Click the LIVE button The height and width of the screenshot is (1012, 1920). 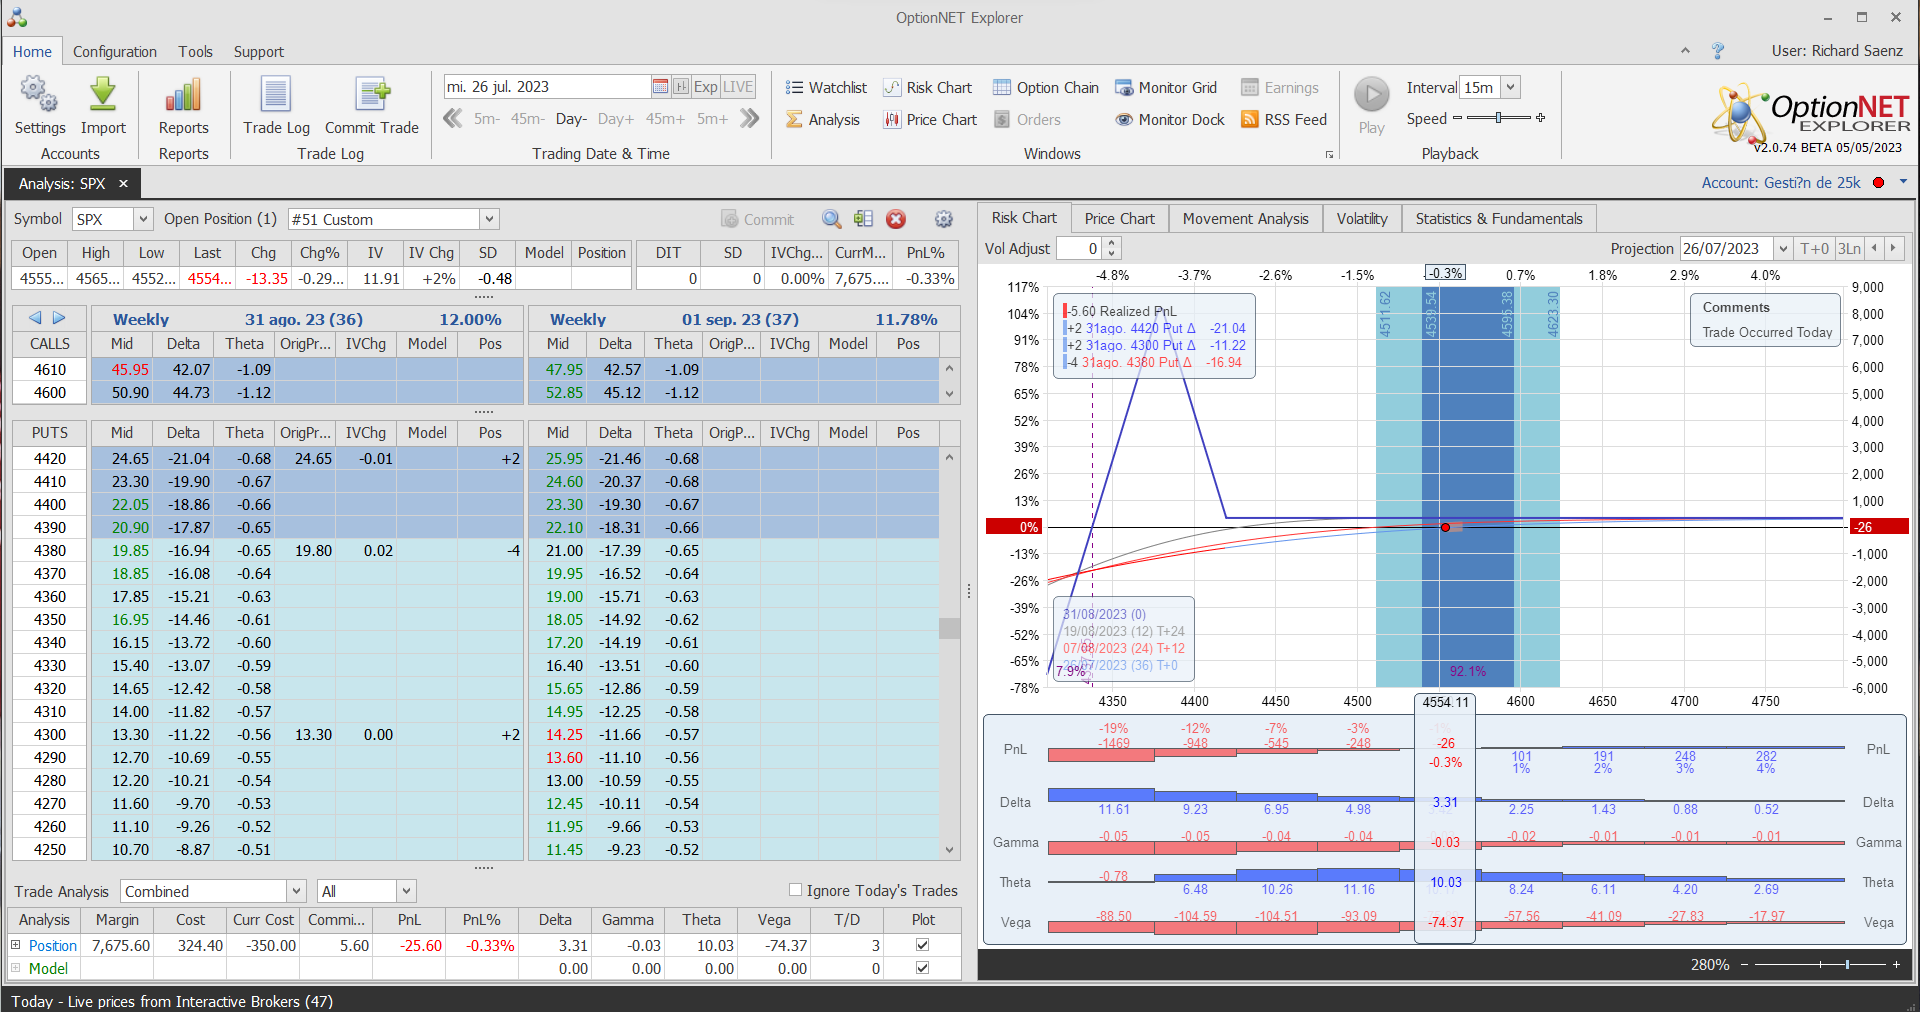[x=738, y=87]
